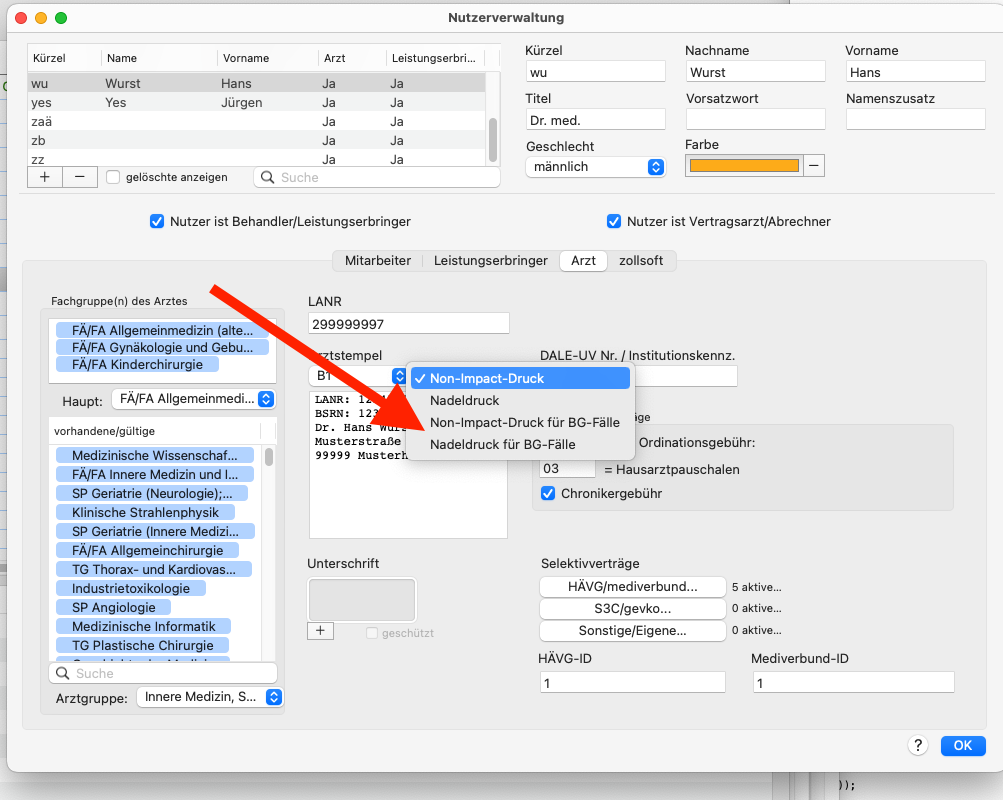Select 'SP Angiologie' in available list
The image size is (1003, 800).
pos(114,608)
